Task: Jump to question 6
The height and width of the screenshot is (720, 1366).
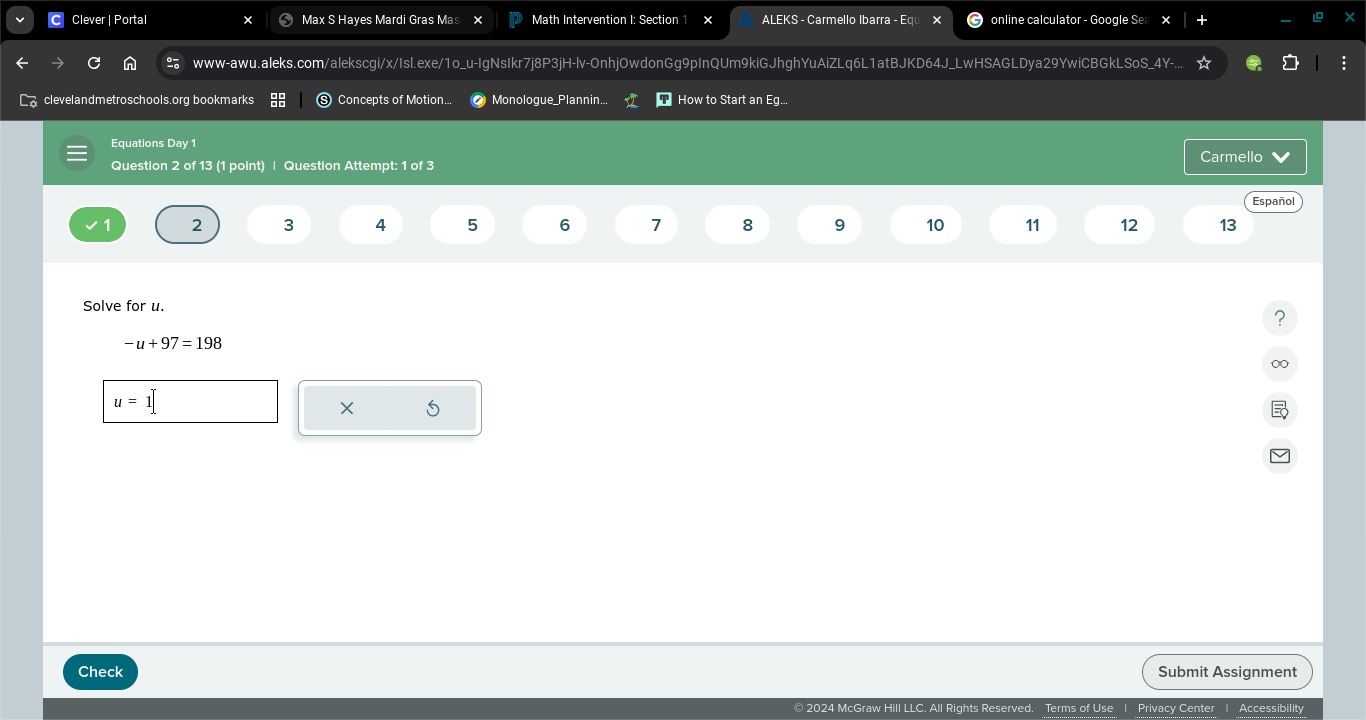Action: click(554, 225)
